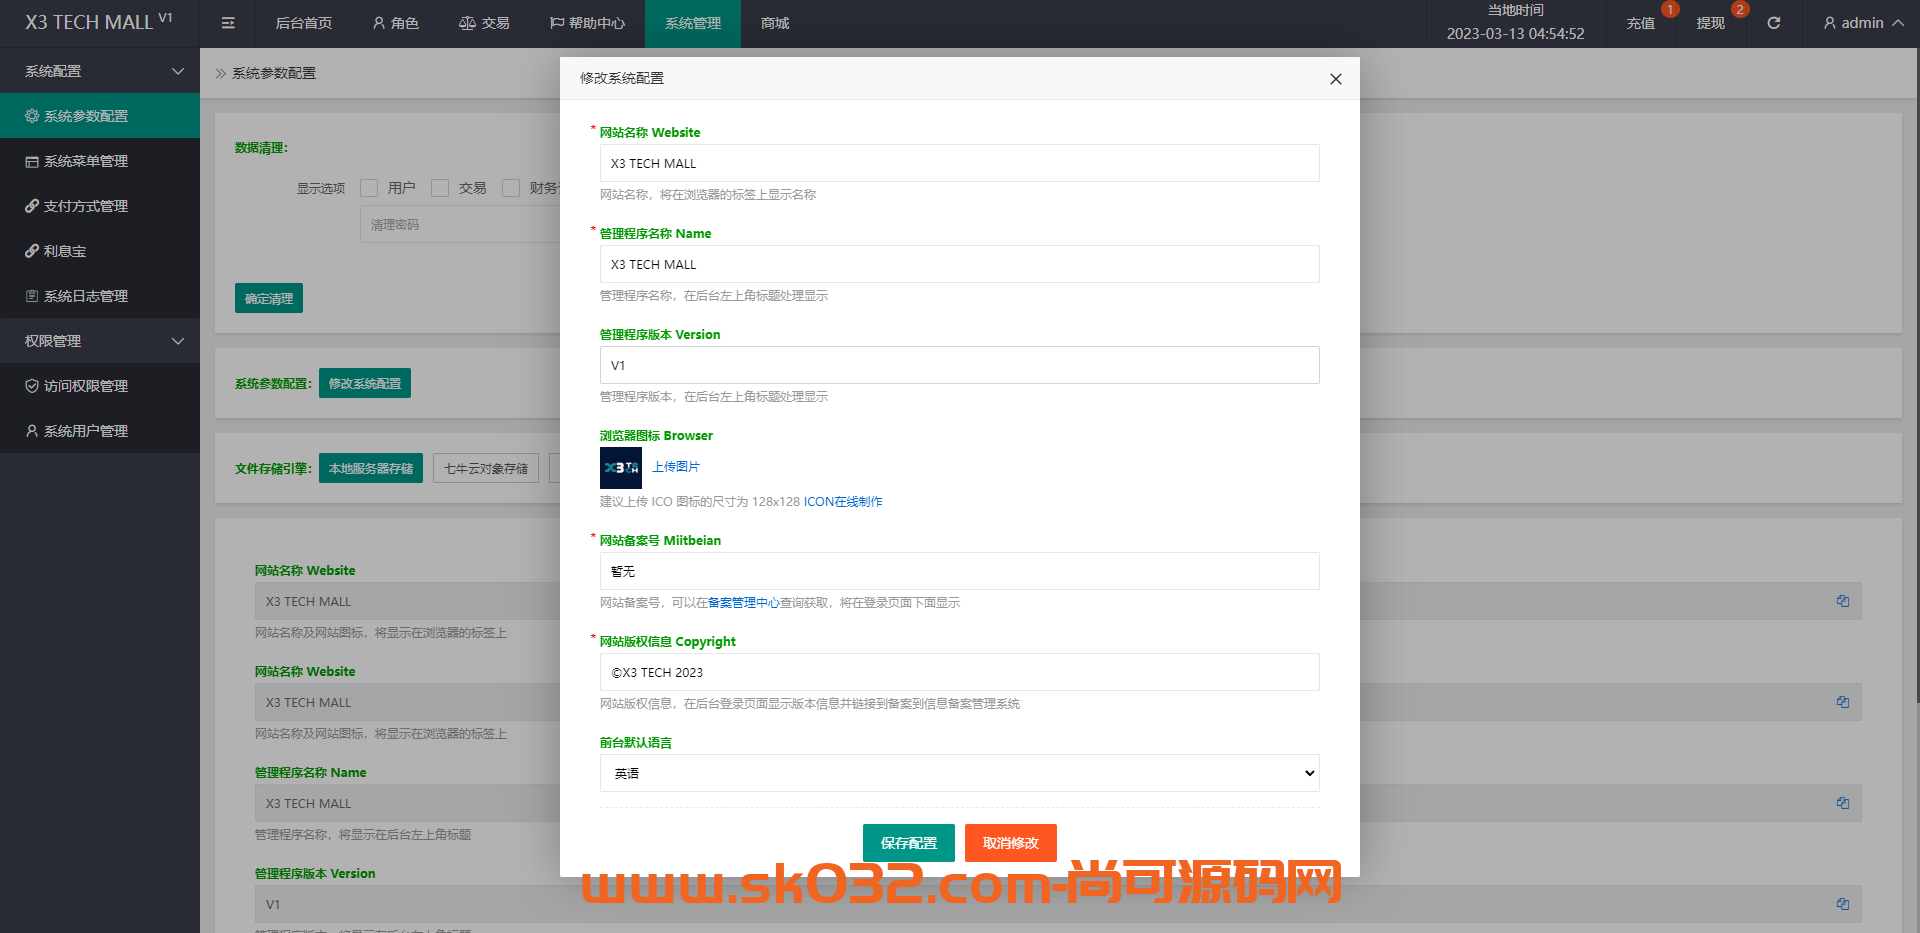Image resolution: width=1920 pixels, height=933 pixels.
Task: Toggle the 交易 display option checkbox
Action: (x=440, y=188)
